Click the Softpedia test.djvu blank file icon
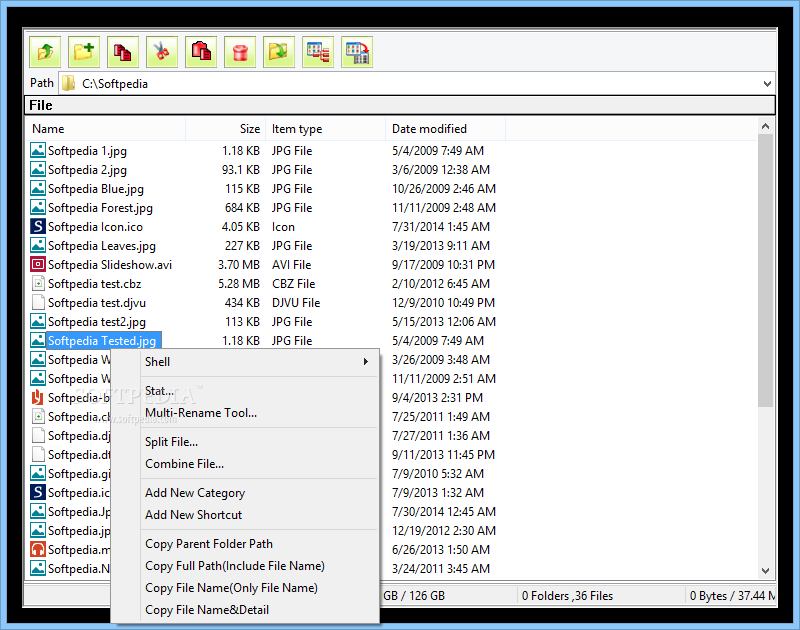800x630 pixels. [38, 302]
